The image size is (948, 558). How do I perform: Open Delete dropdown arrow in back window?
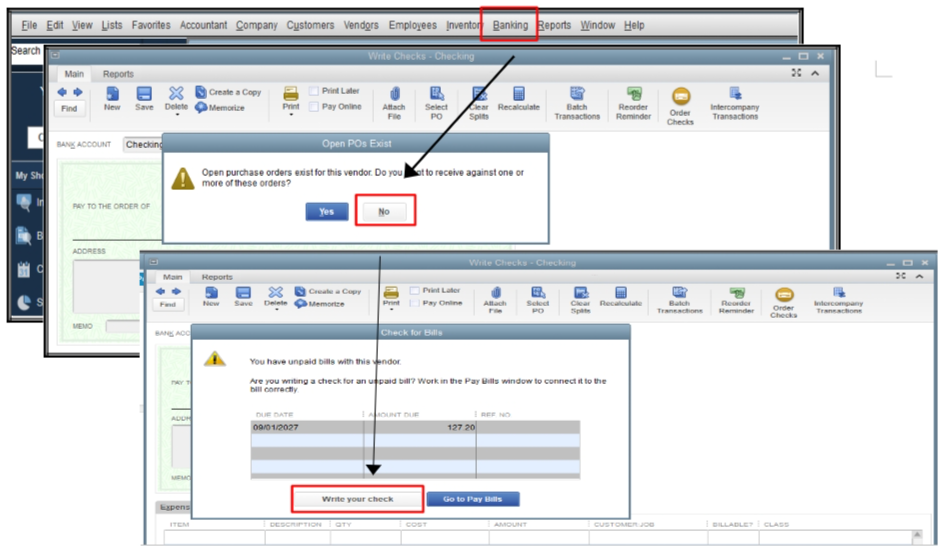pyautogui.click(x=177, y=115)
